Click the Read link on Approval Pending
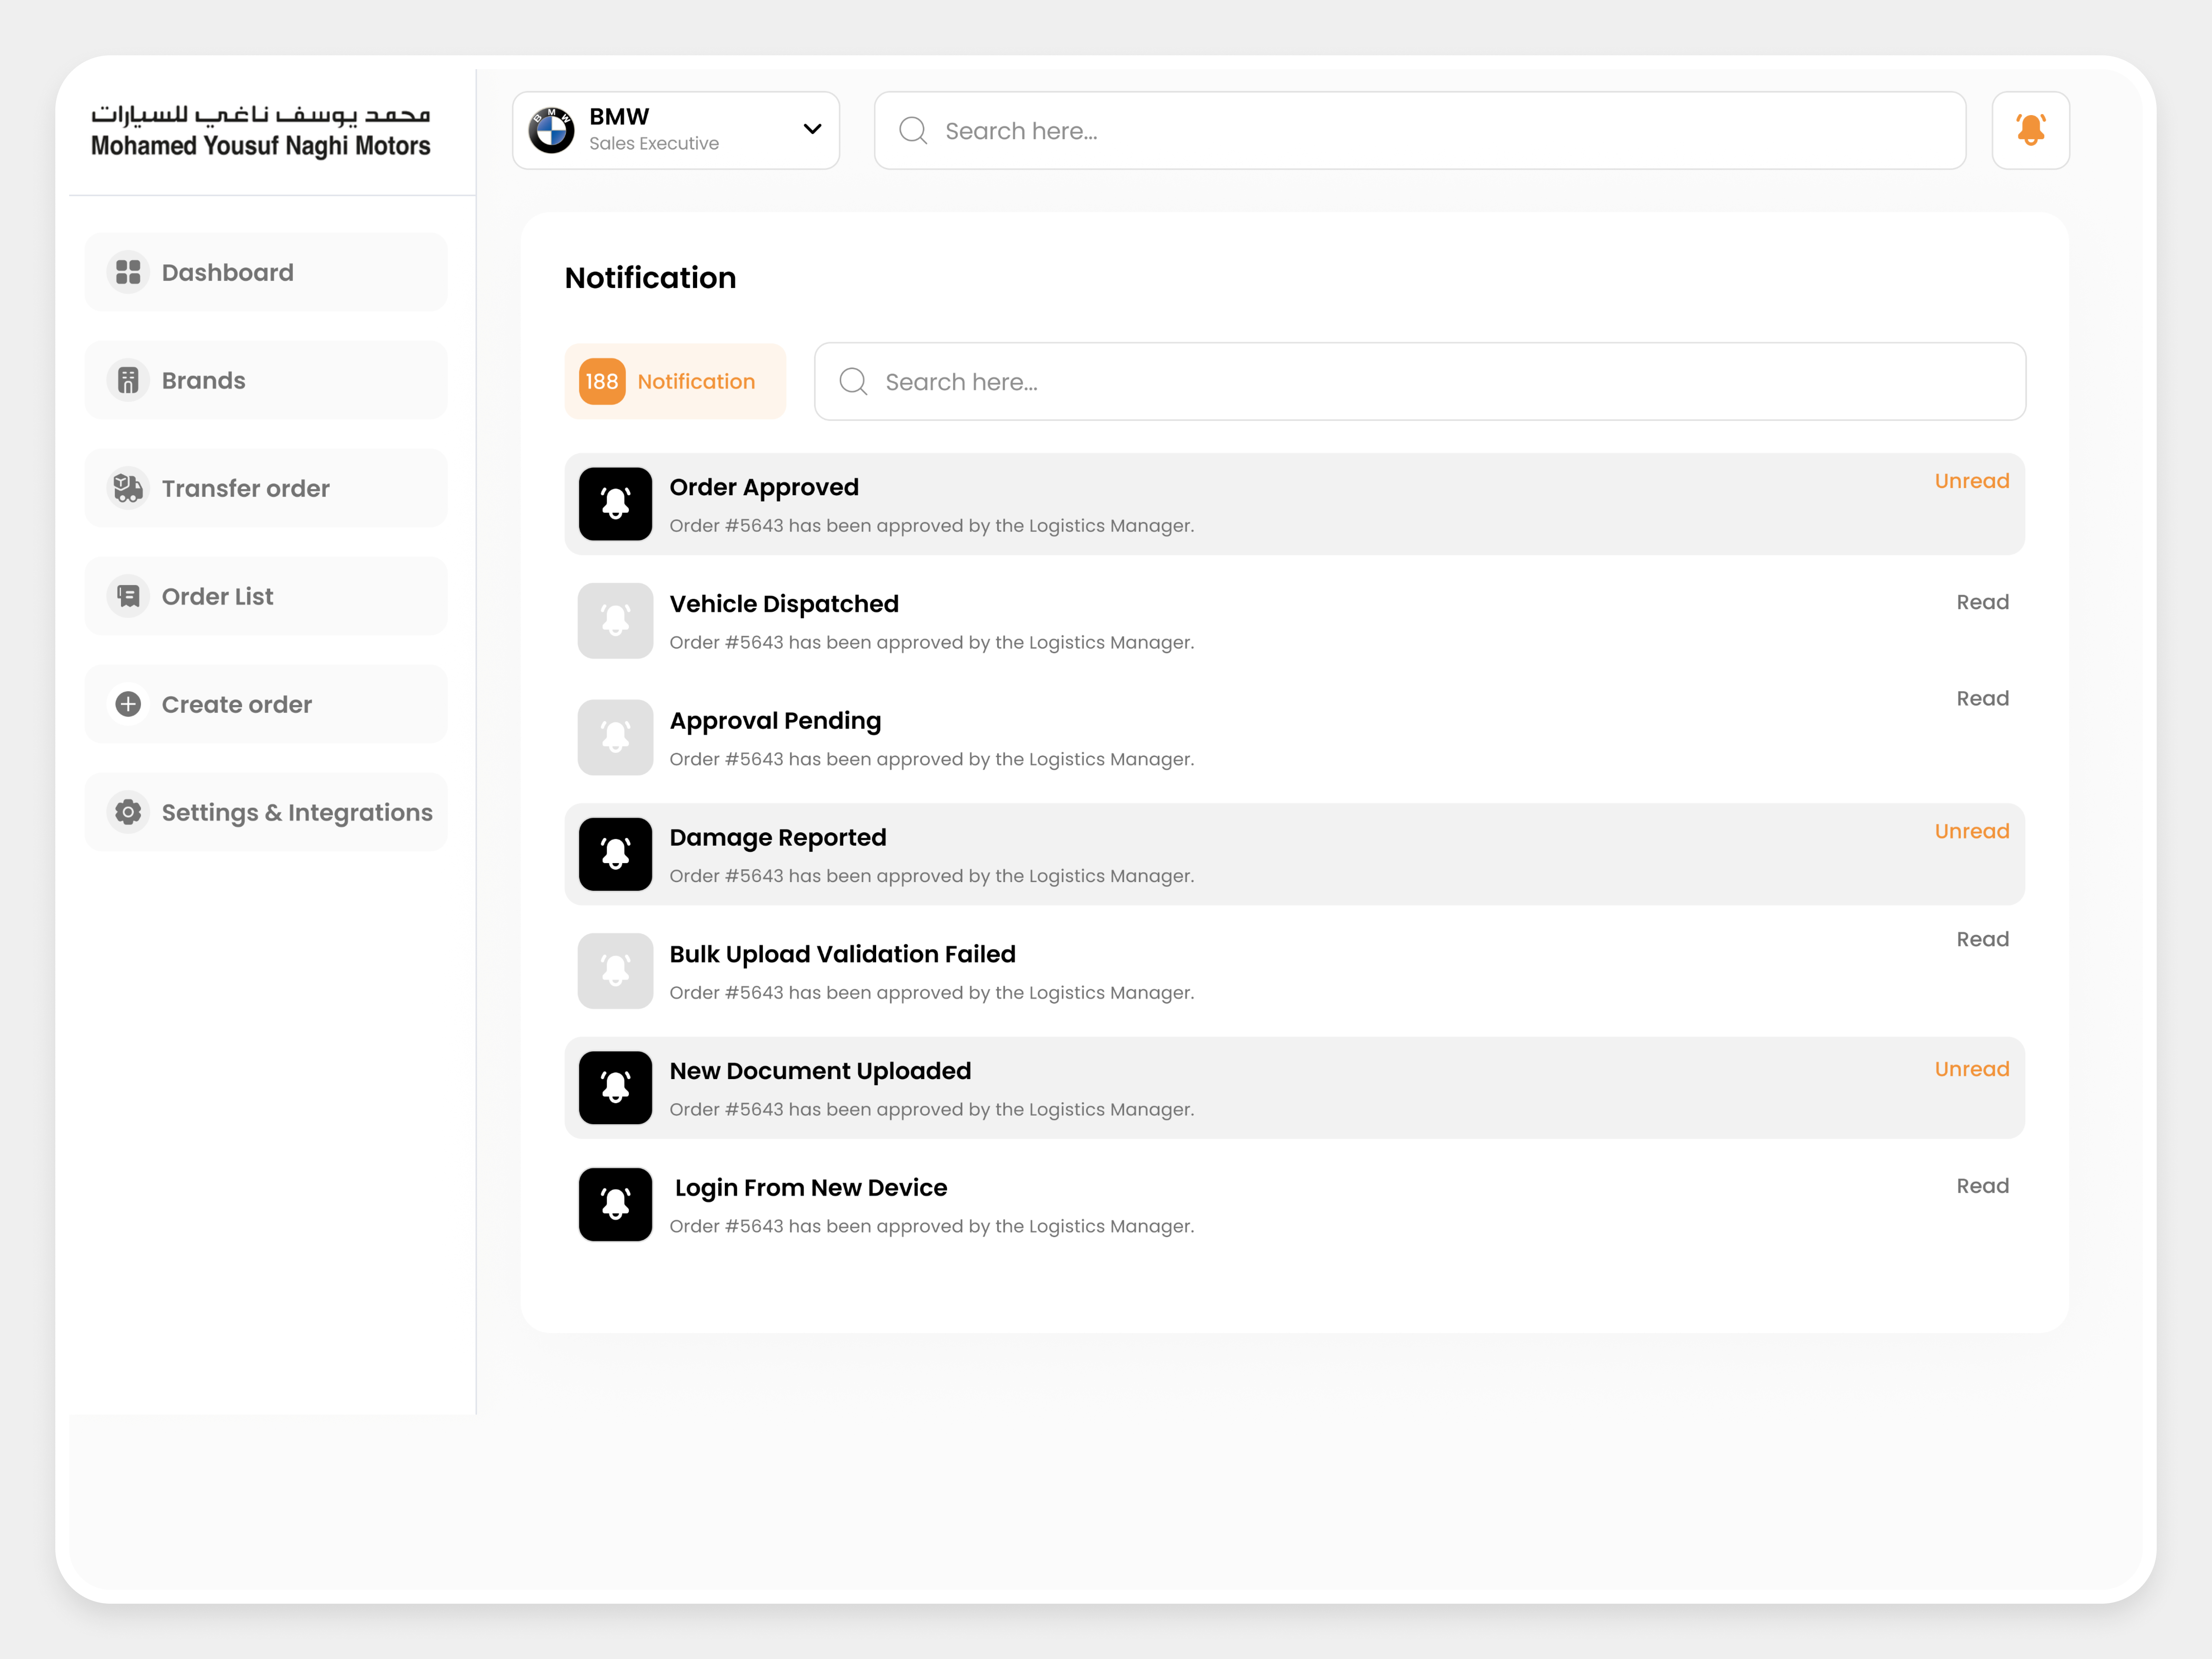 tap(1982, 698)
